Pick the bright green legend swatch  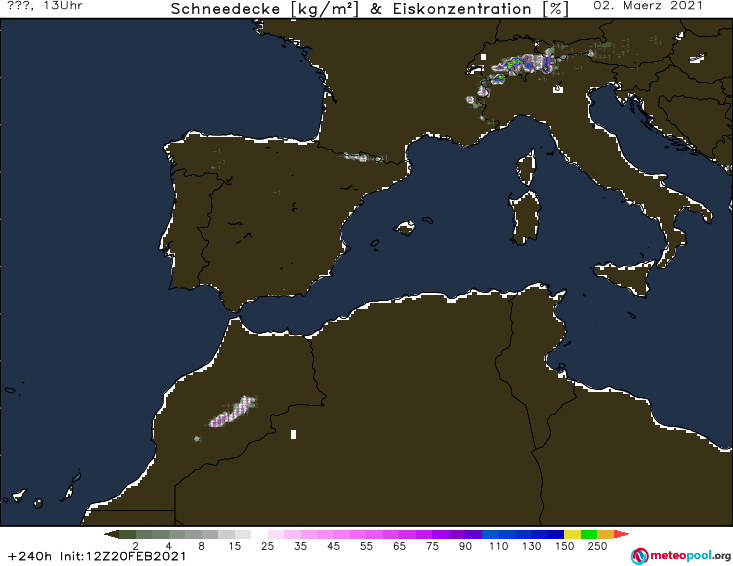pos(589,534)
